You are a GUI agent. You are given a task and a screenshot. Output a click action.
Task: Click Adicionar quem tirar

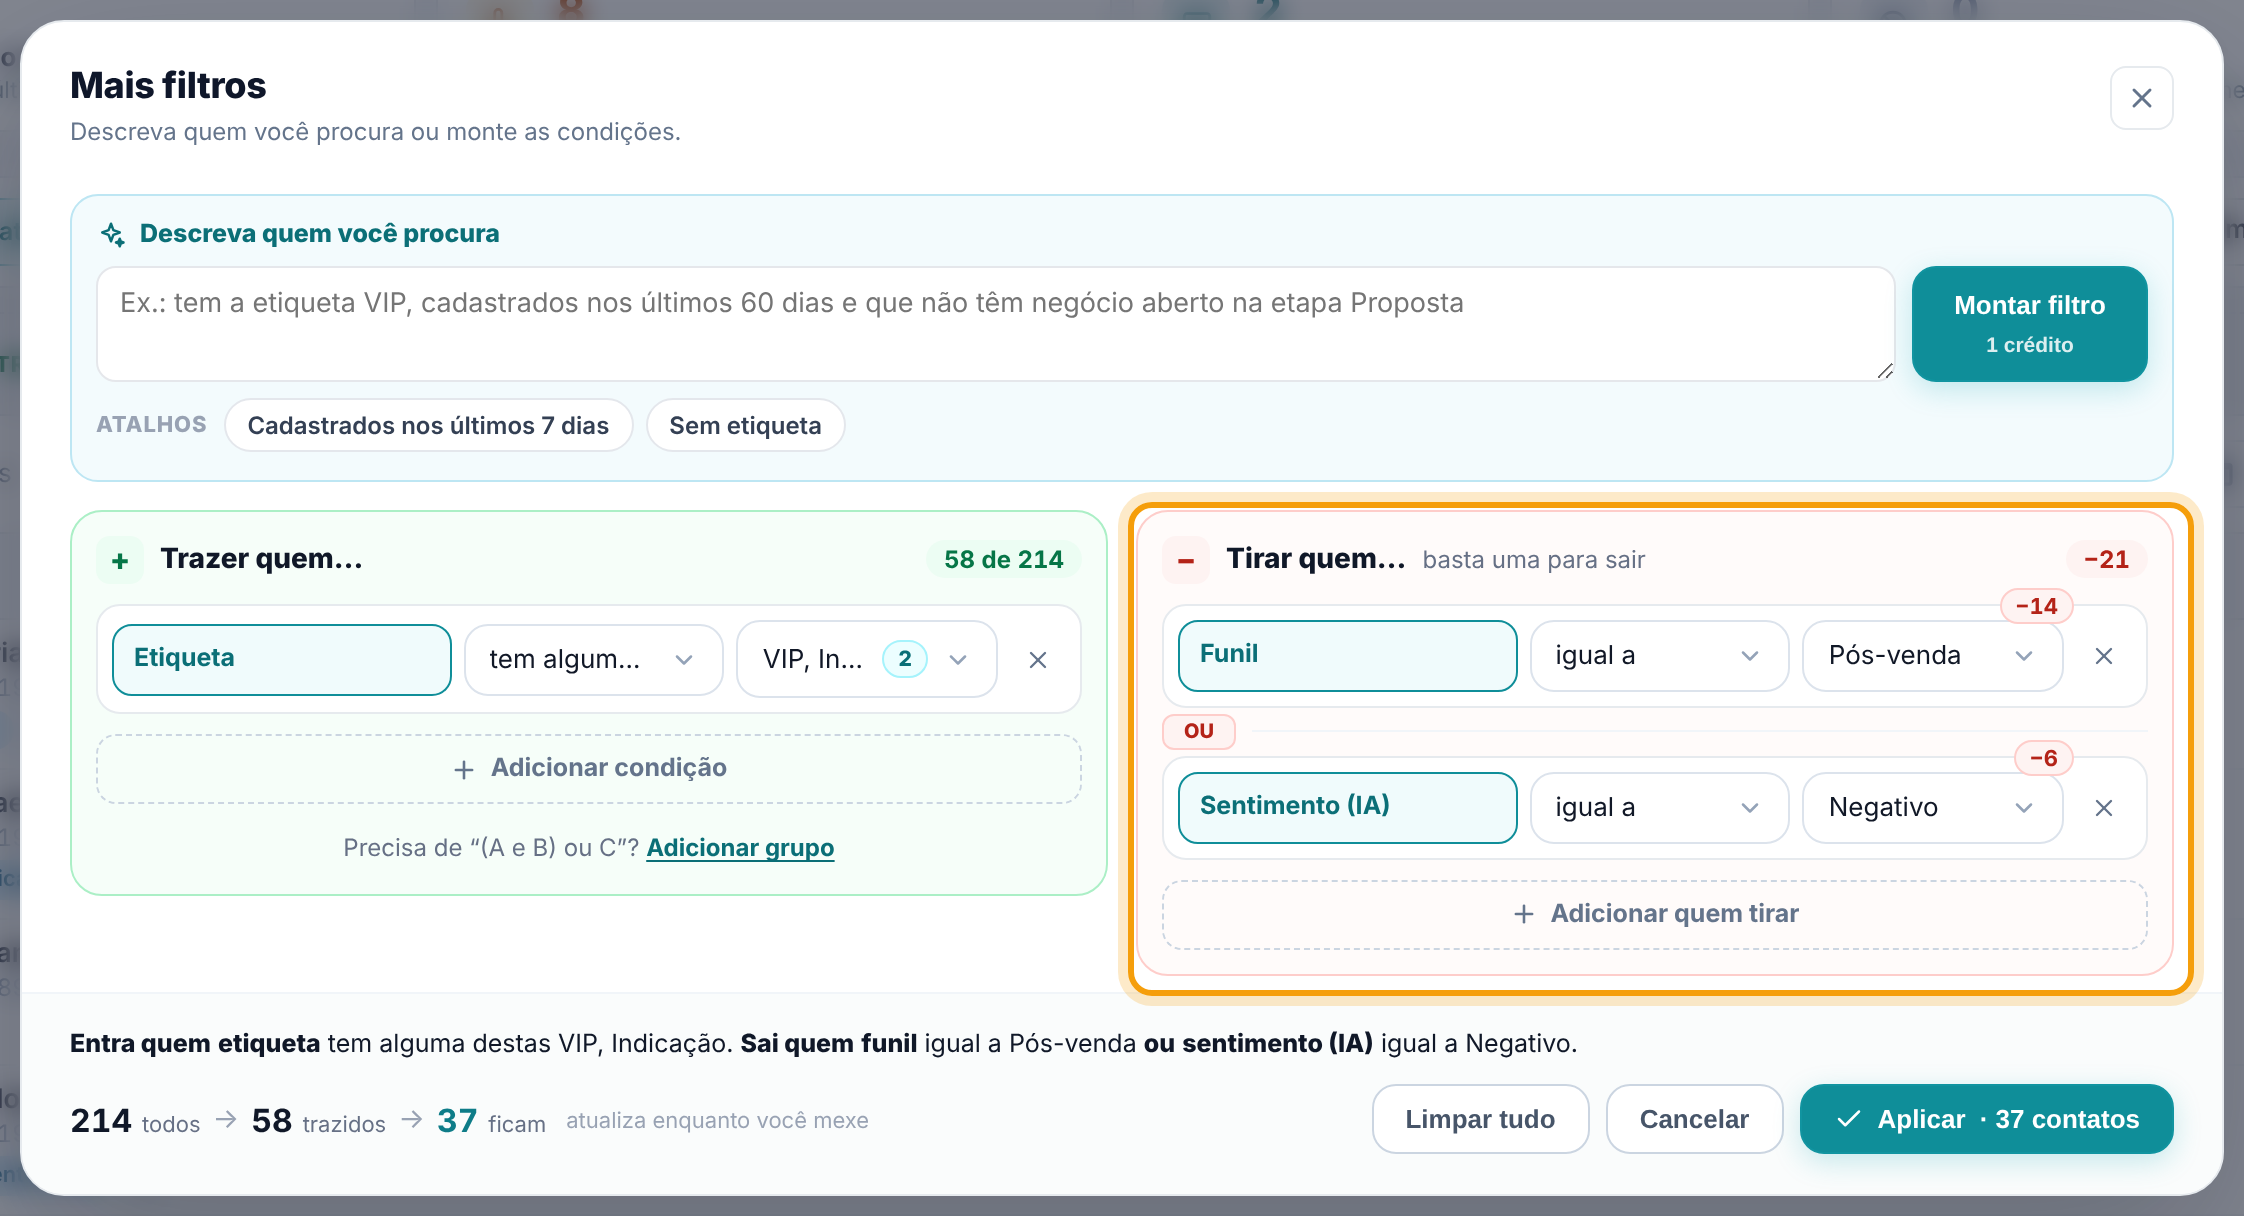pos(1654,914)
